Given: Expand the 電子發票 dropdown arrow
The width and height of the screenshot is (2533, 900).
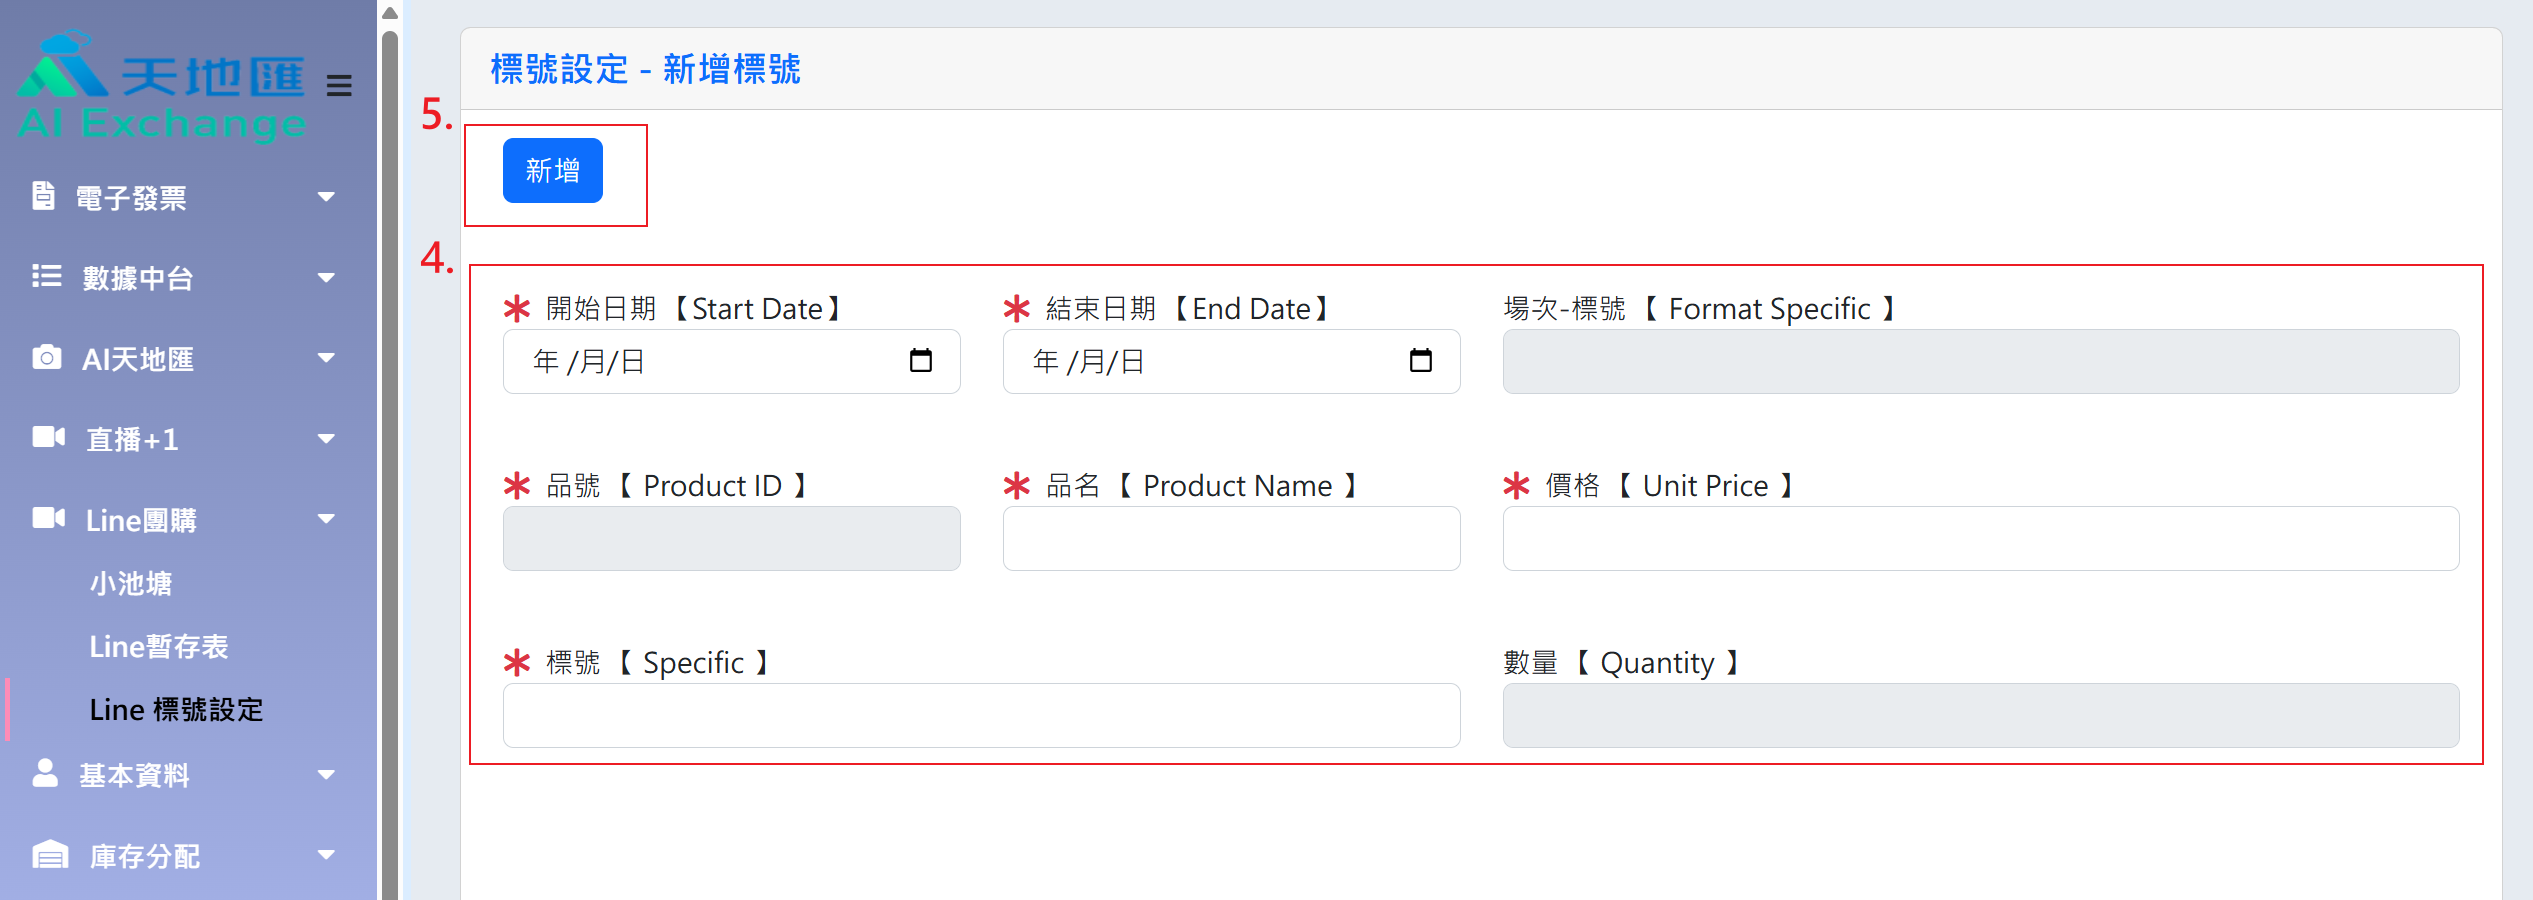Looking at the screenshot, I should pos(326,197).
